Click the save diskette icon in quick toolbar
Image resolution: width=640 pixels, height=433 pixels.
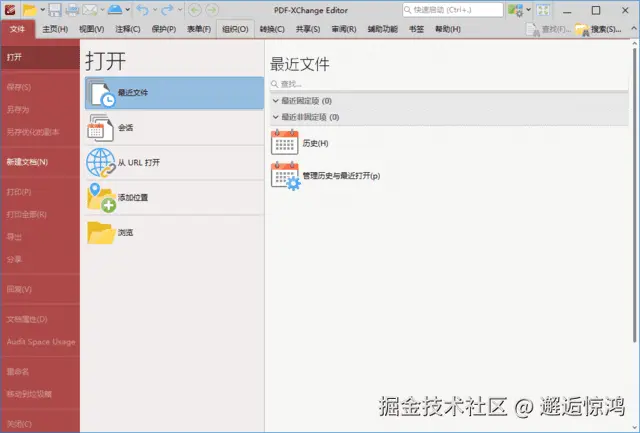pos(55,10)
